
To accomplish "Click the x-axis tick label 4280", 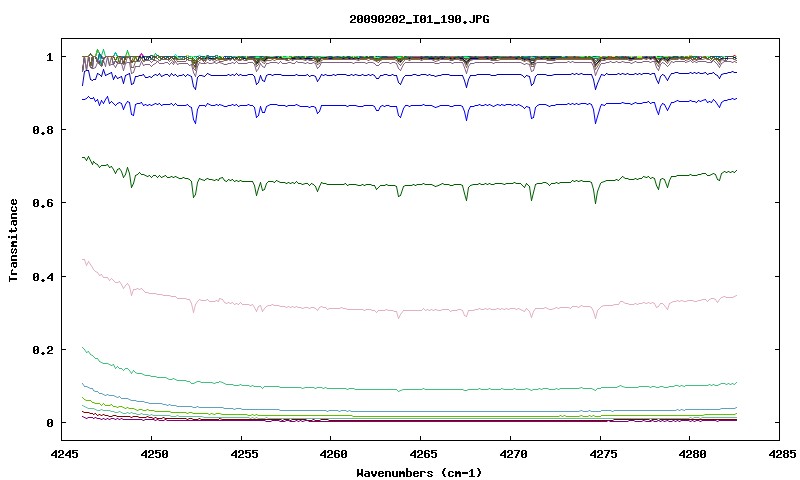I will point(692,454).
